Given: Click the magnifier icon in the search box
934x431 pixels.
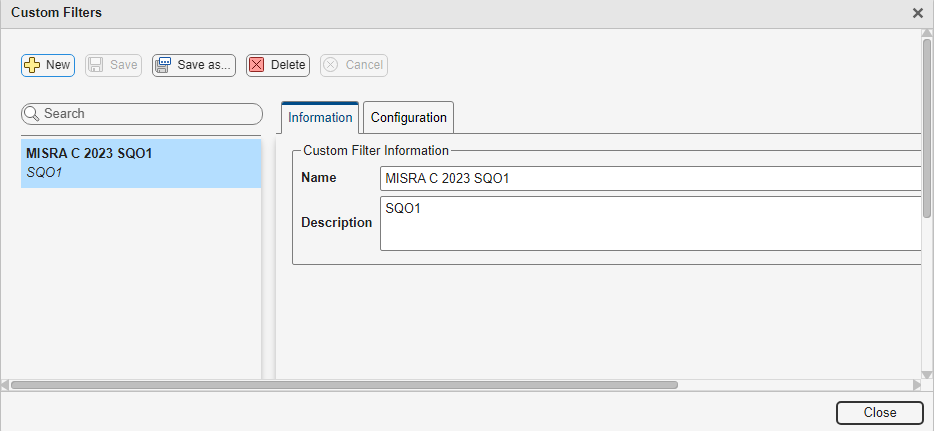Looking at the screenshot, I should [x=33, y=114].
